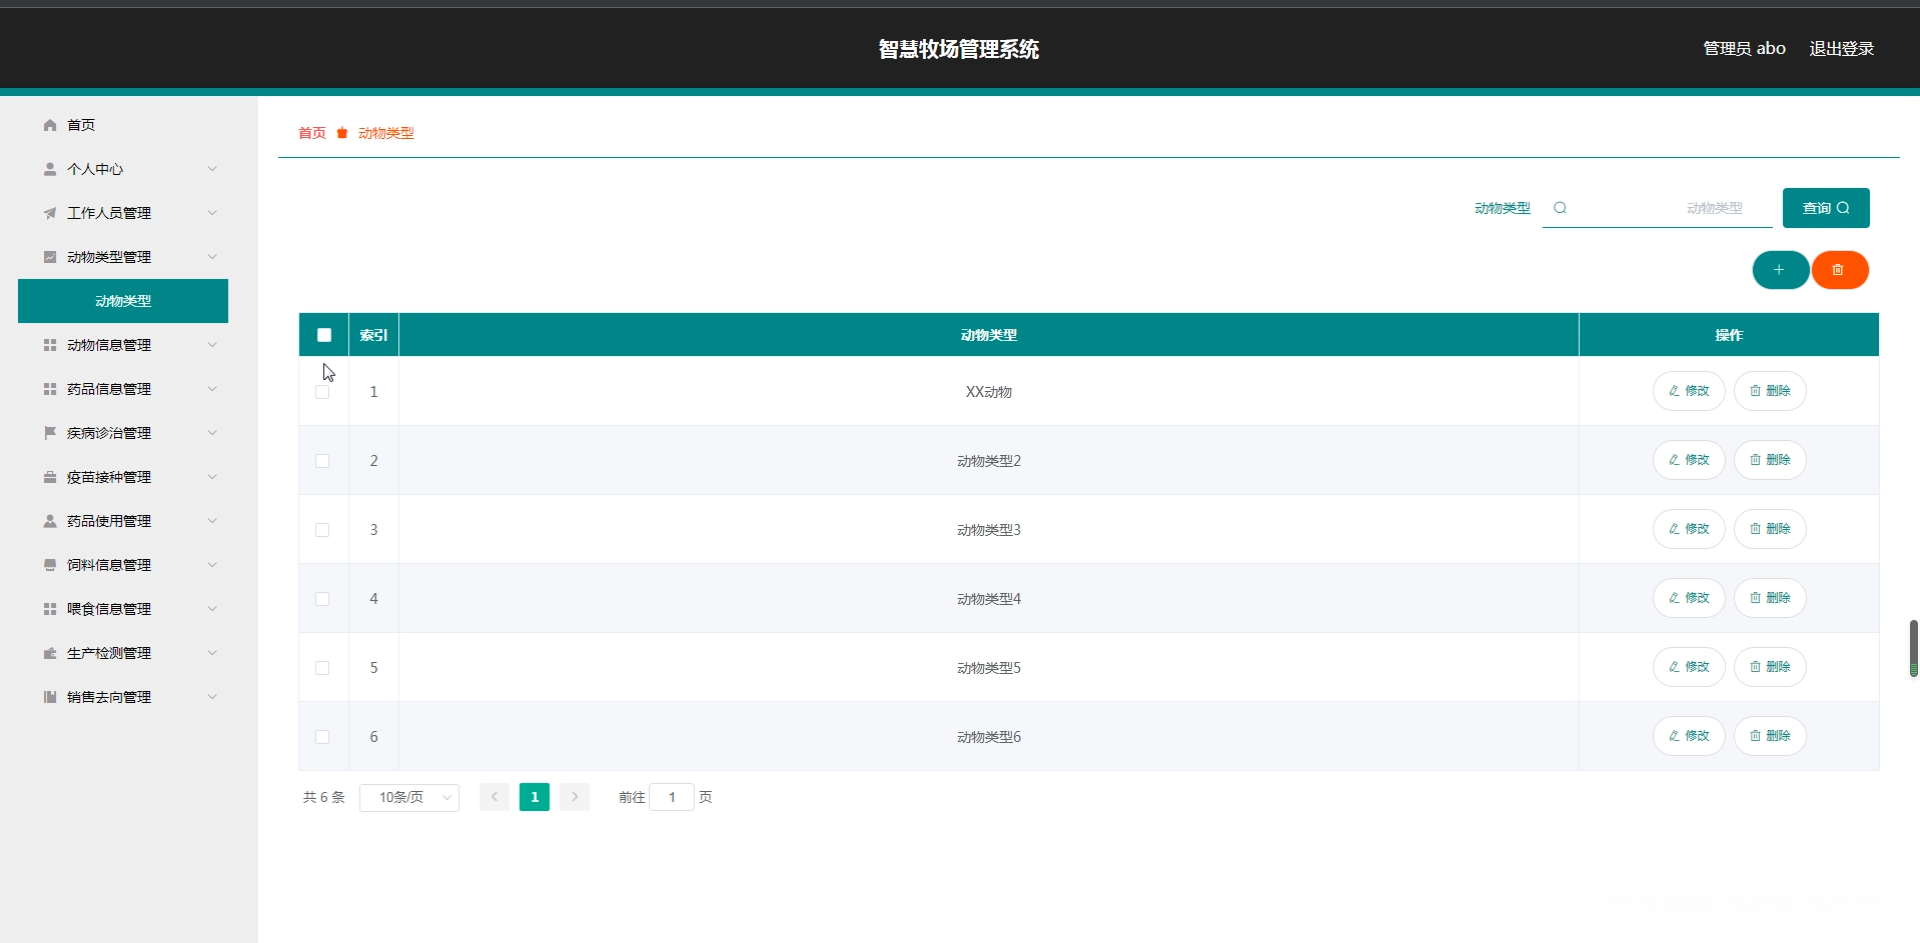The height and width of the screenshot is (943, 1920).
Task: Click the icon beside 生产检测管理
Action: pos(50,653)
